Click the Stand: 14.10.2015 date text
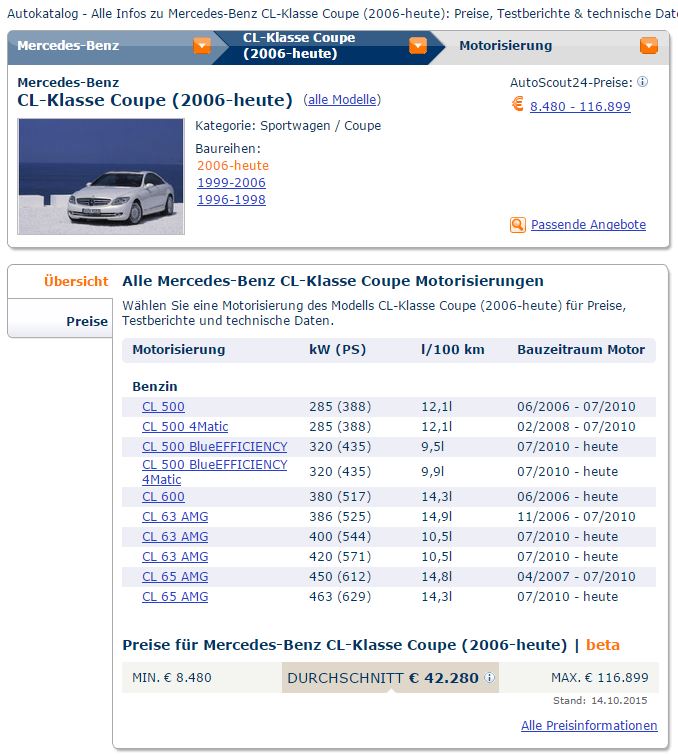The width and height of the screenshot is (678, 754). [x=600, y=701]
